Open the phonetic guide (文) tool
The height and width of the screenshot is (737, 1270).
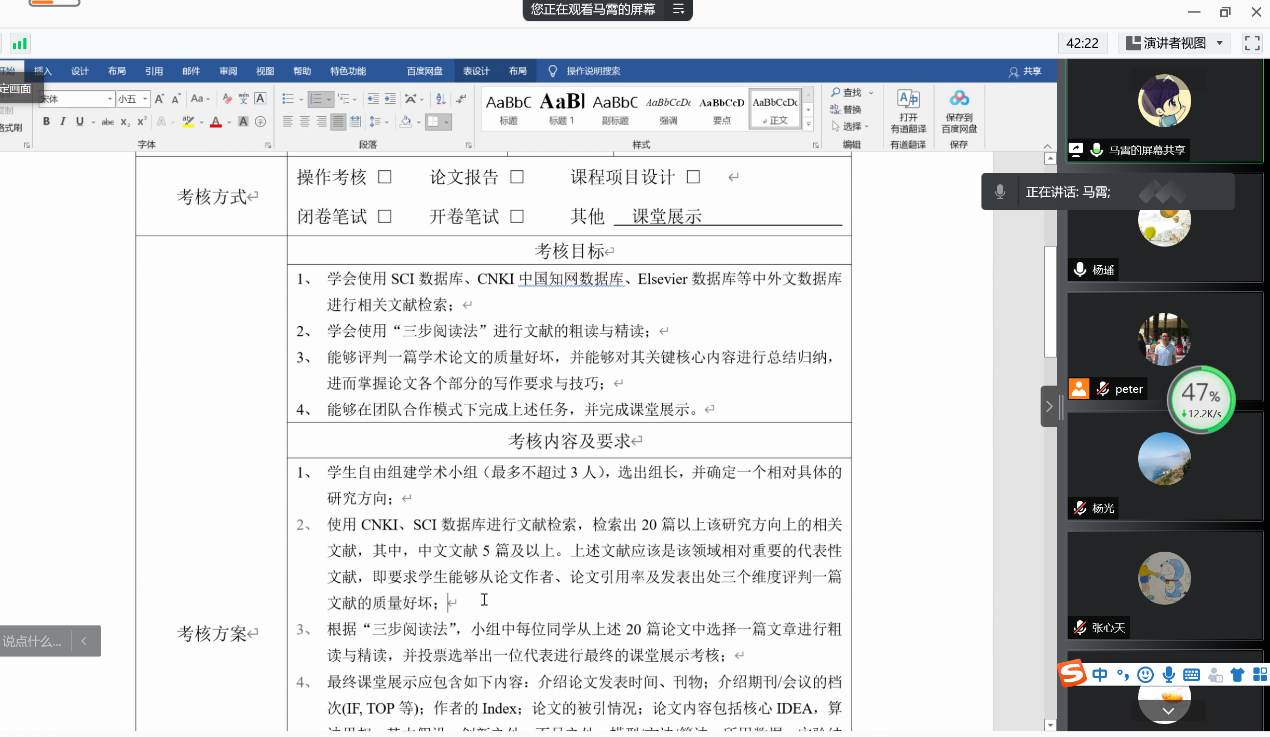243,99
